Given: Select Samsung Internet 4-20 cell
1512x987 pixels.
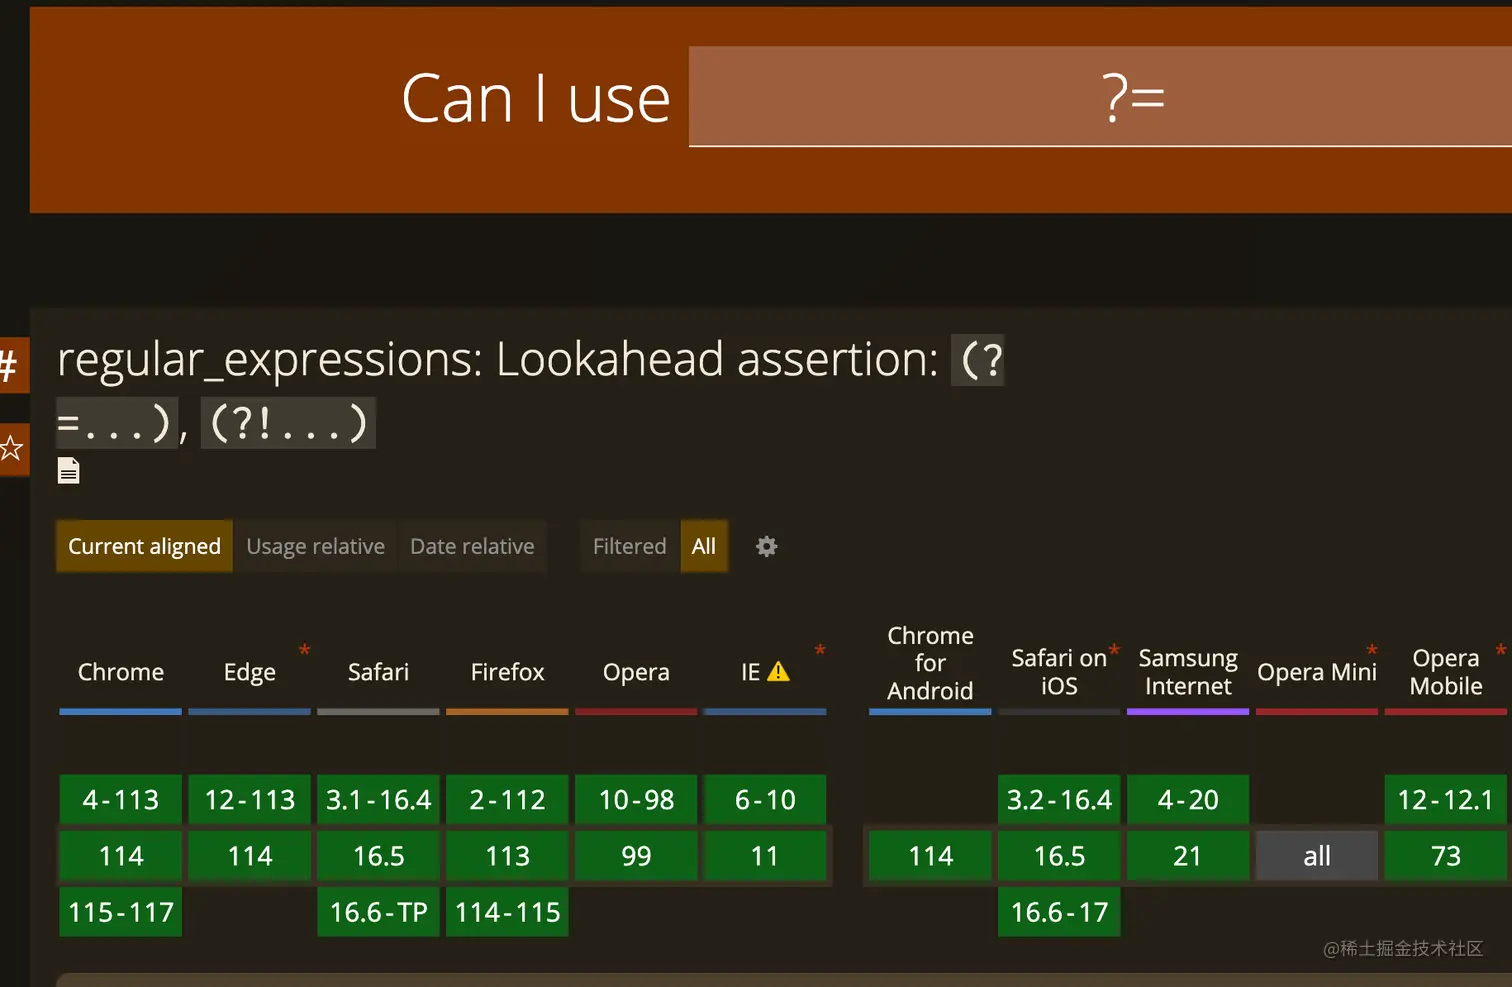Looking at the screenshot, I should [1188, 800].
